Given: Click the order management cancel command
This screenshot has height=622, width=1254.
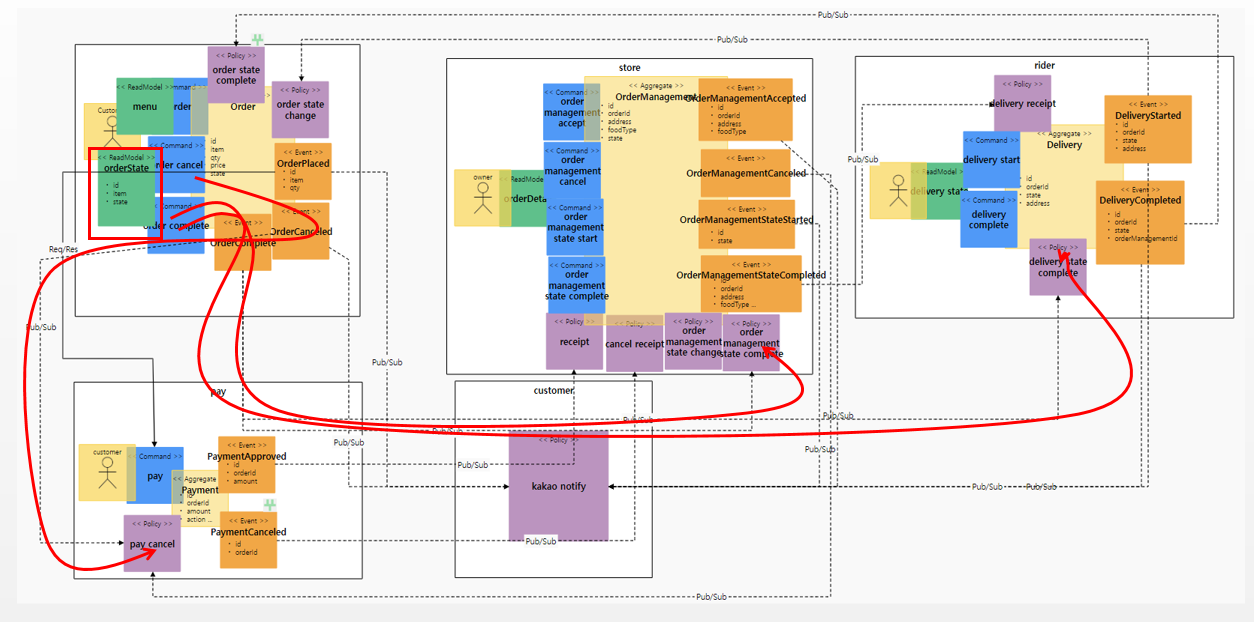Looking at the screenshot, I should pyautogui.click(x=573, y=170).
